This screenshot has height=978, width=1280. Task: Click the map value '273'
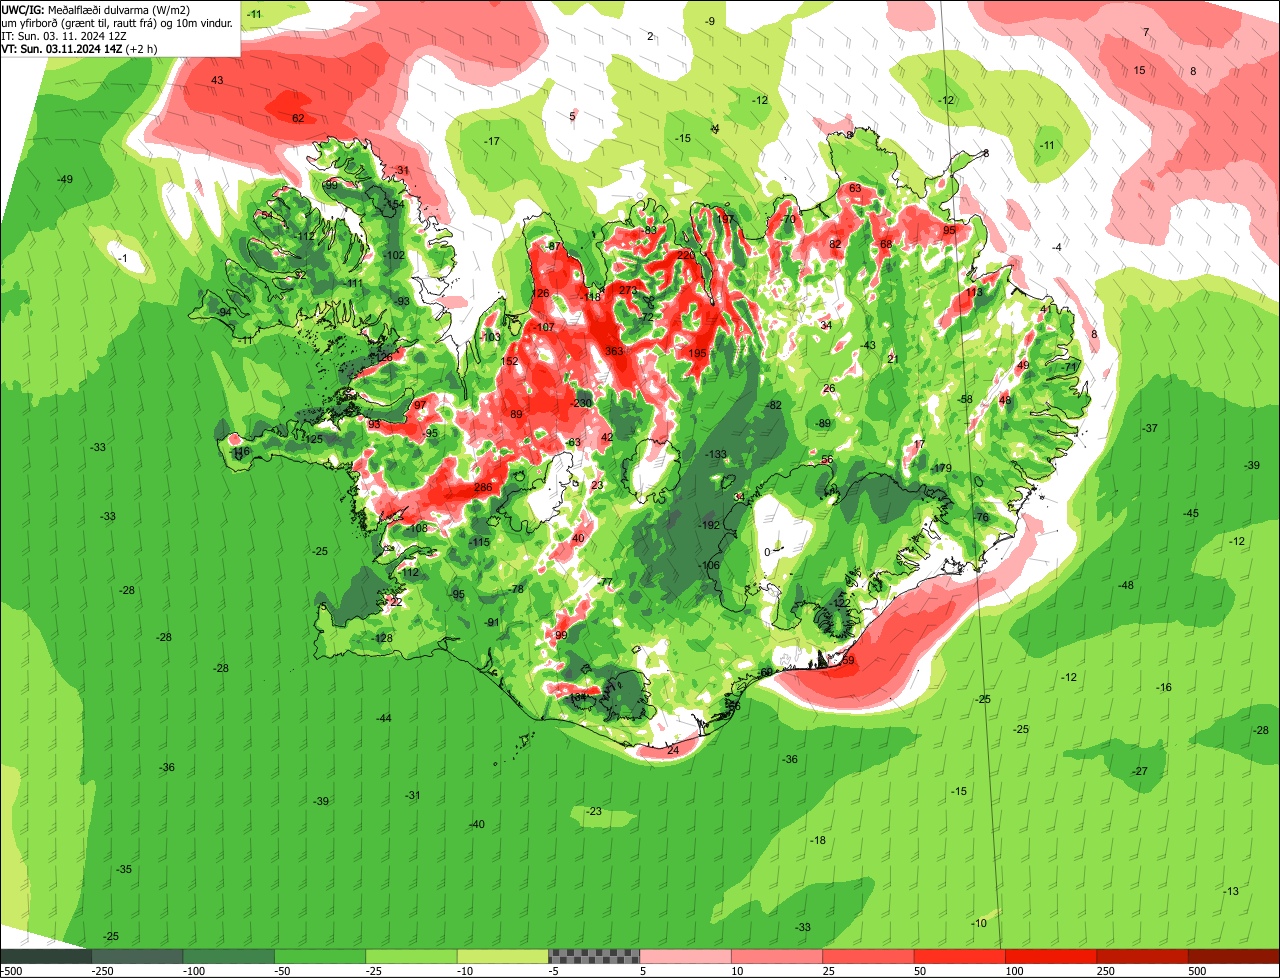[x=628, y=290]
